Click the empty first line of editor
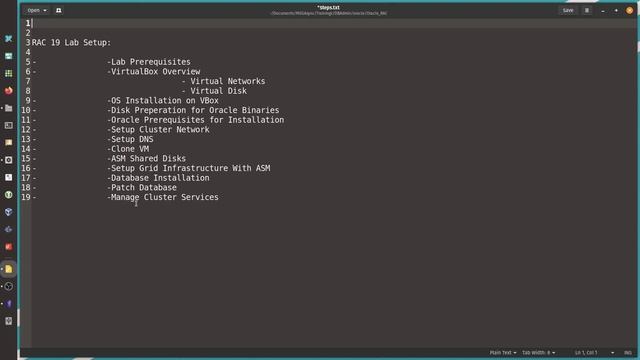 [333, 23]
